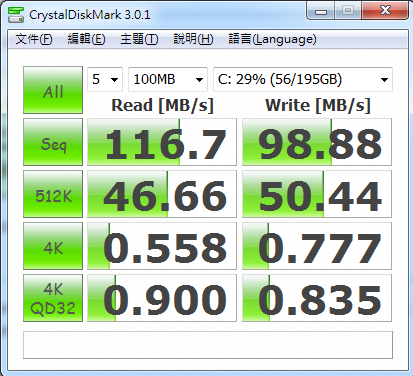Close the CrystalDiskMark window
This screenshot has height=376, width=413.
click(x=385, y=11)
